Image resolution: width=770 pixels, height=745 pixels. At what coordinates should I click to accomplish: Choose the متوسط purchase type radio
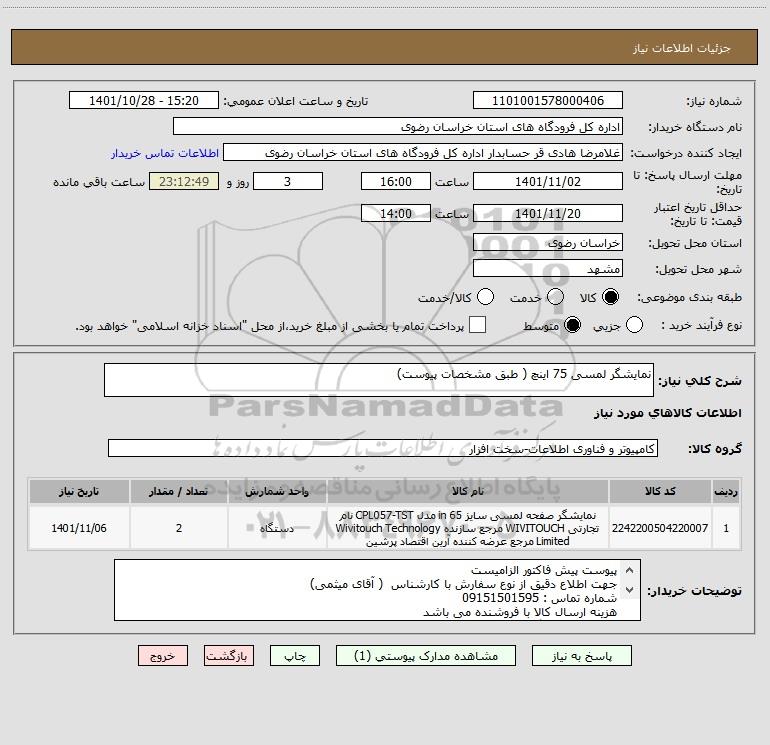tap(572, 325)
